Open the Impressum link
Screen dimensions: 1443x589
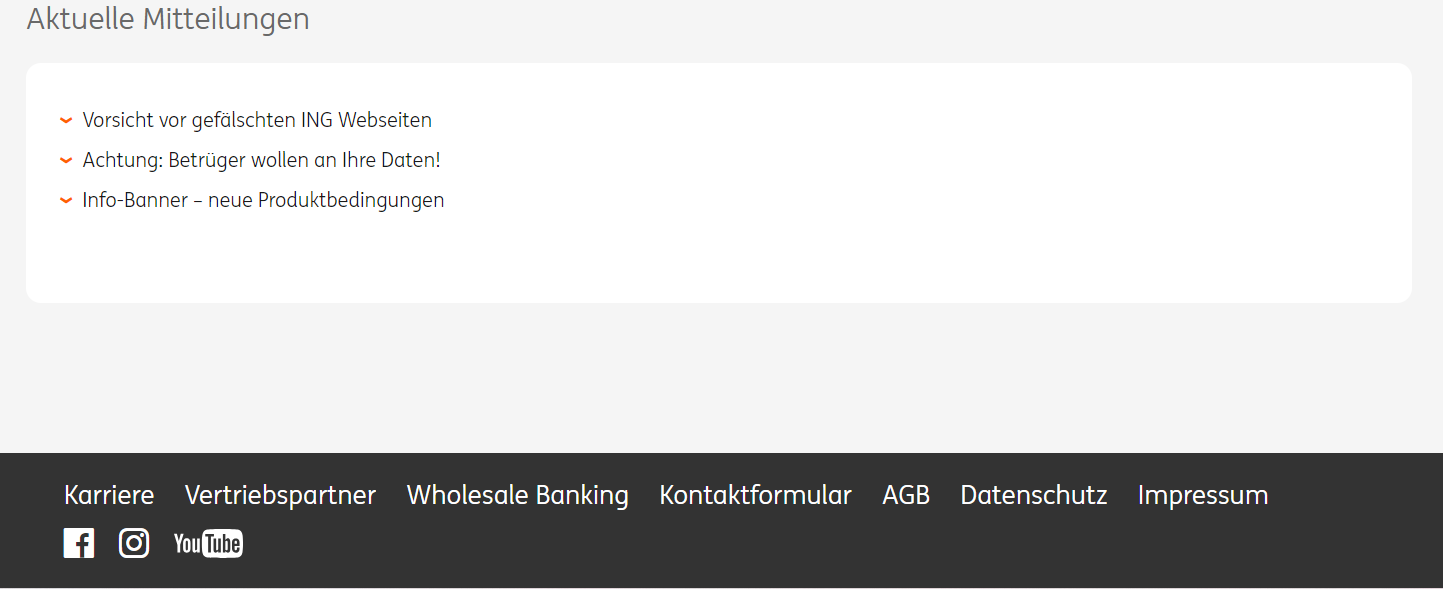[1203, 495]
